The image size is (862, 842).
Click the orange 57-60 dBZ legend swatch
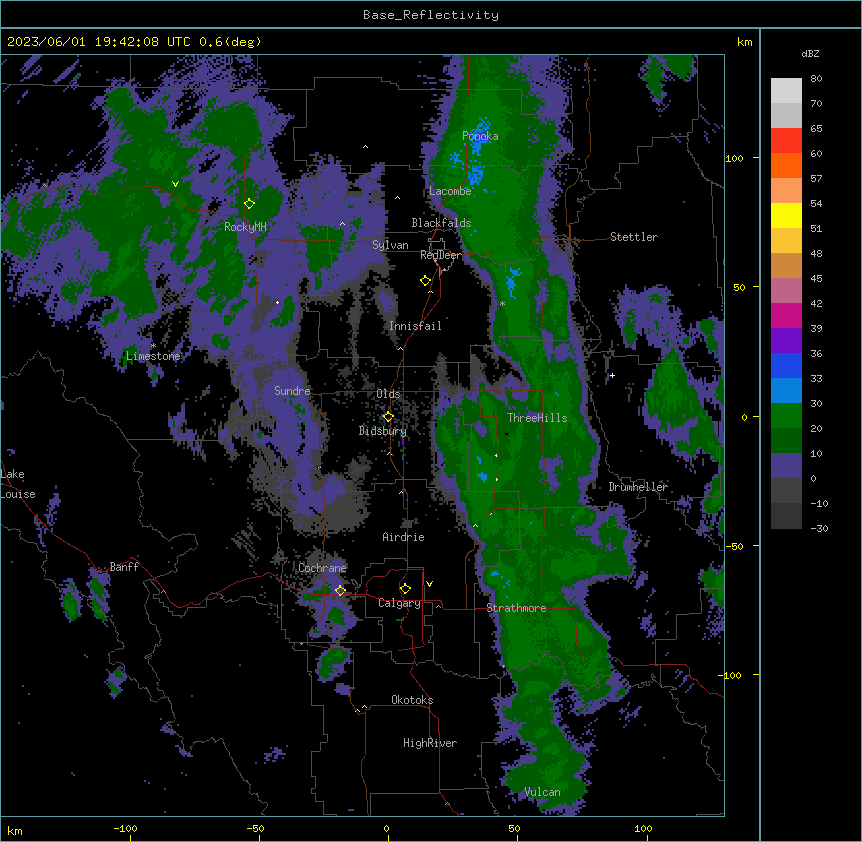click(x=786, y=165)
